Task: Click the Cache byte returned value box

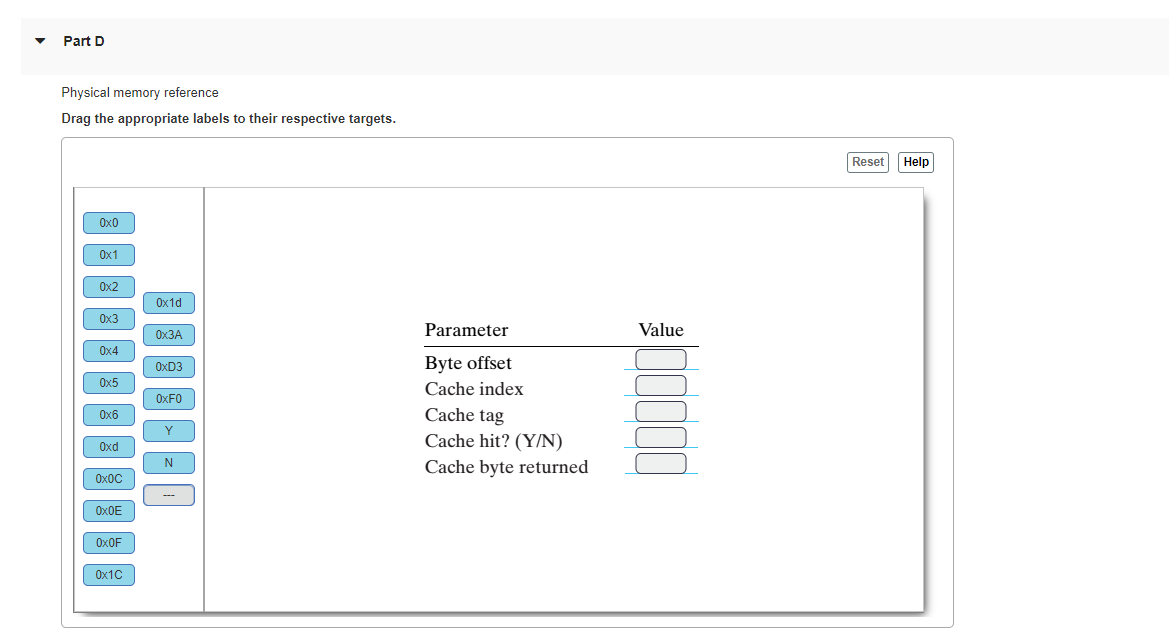Action: coord(660,462)
